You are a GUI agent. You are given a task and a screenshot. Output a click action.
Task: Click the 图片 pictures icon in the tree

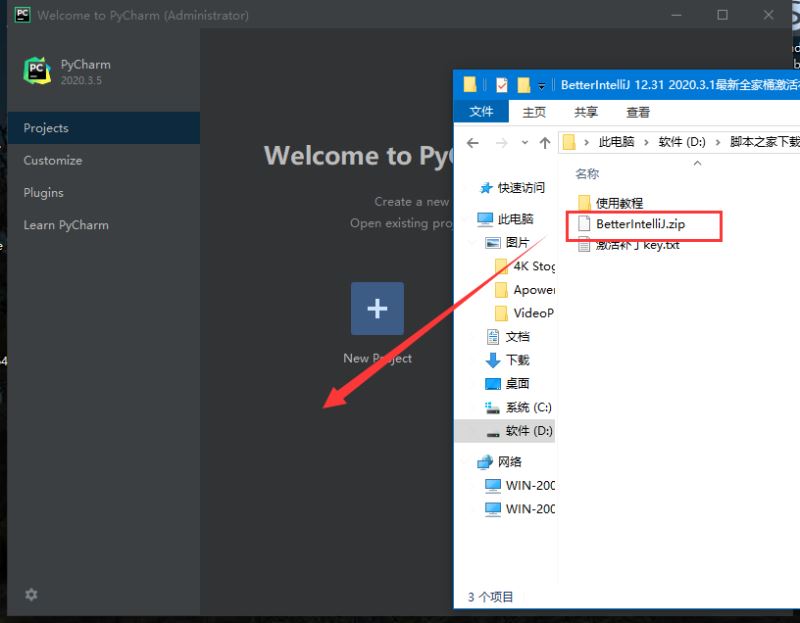click(x=492, y=243)
